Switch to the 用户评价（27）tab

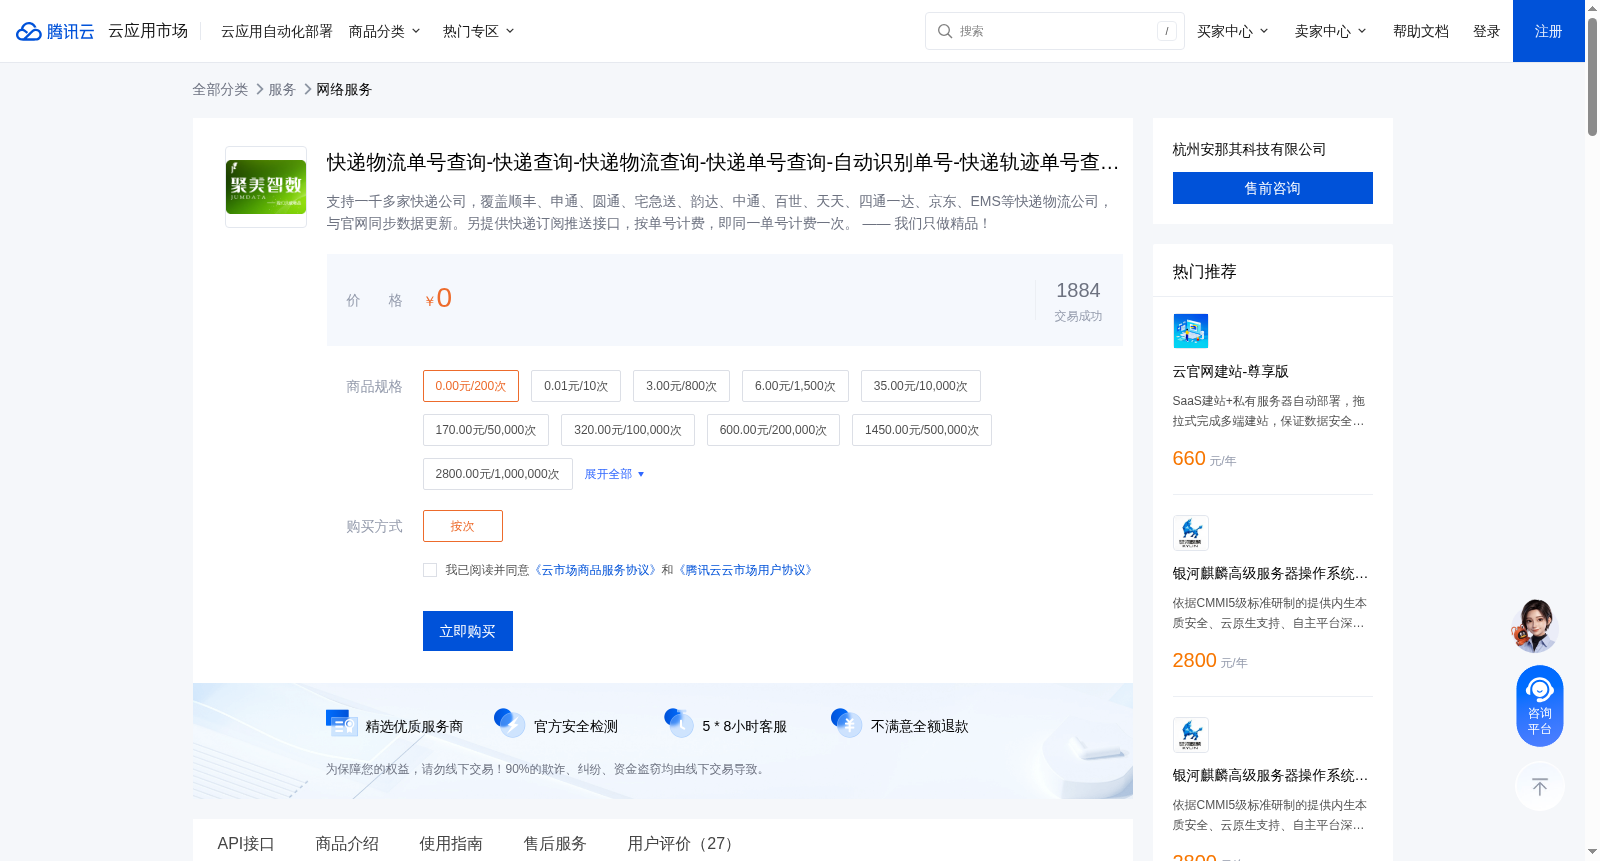click(684, 843)
